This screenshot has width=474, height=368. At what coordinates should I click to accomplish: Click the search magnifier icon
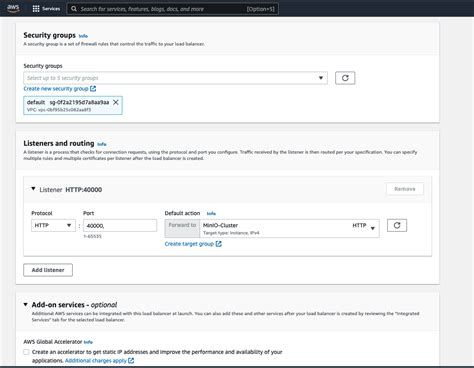pos(74,9)
